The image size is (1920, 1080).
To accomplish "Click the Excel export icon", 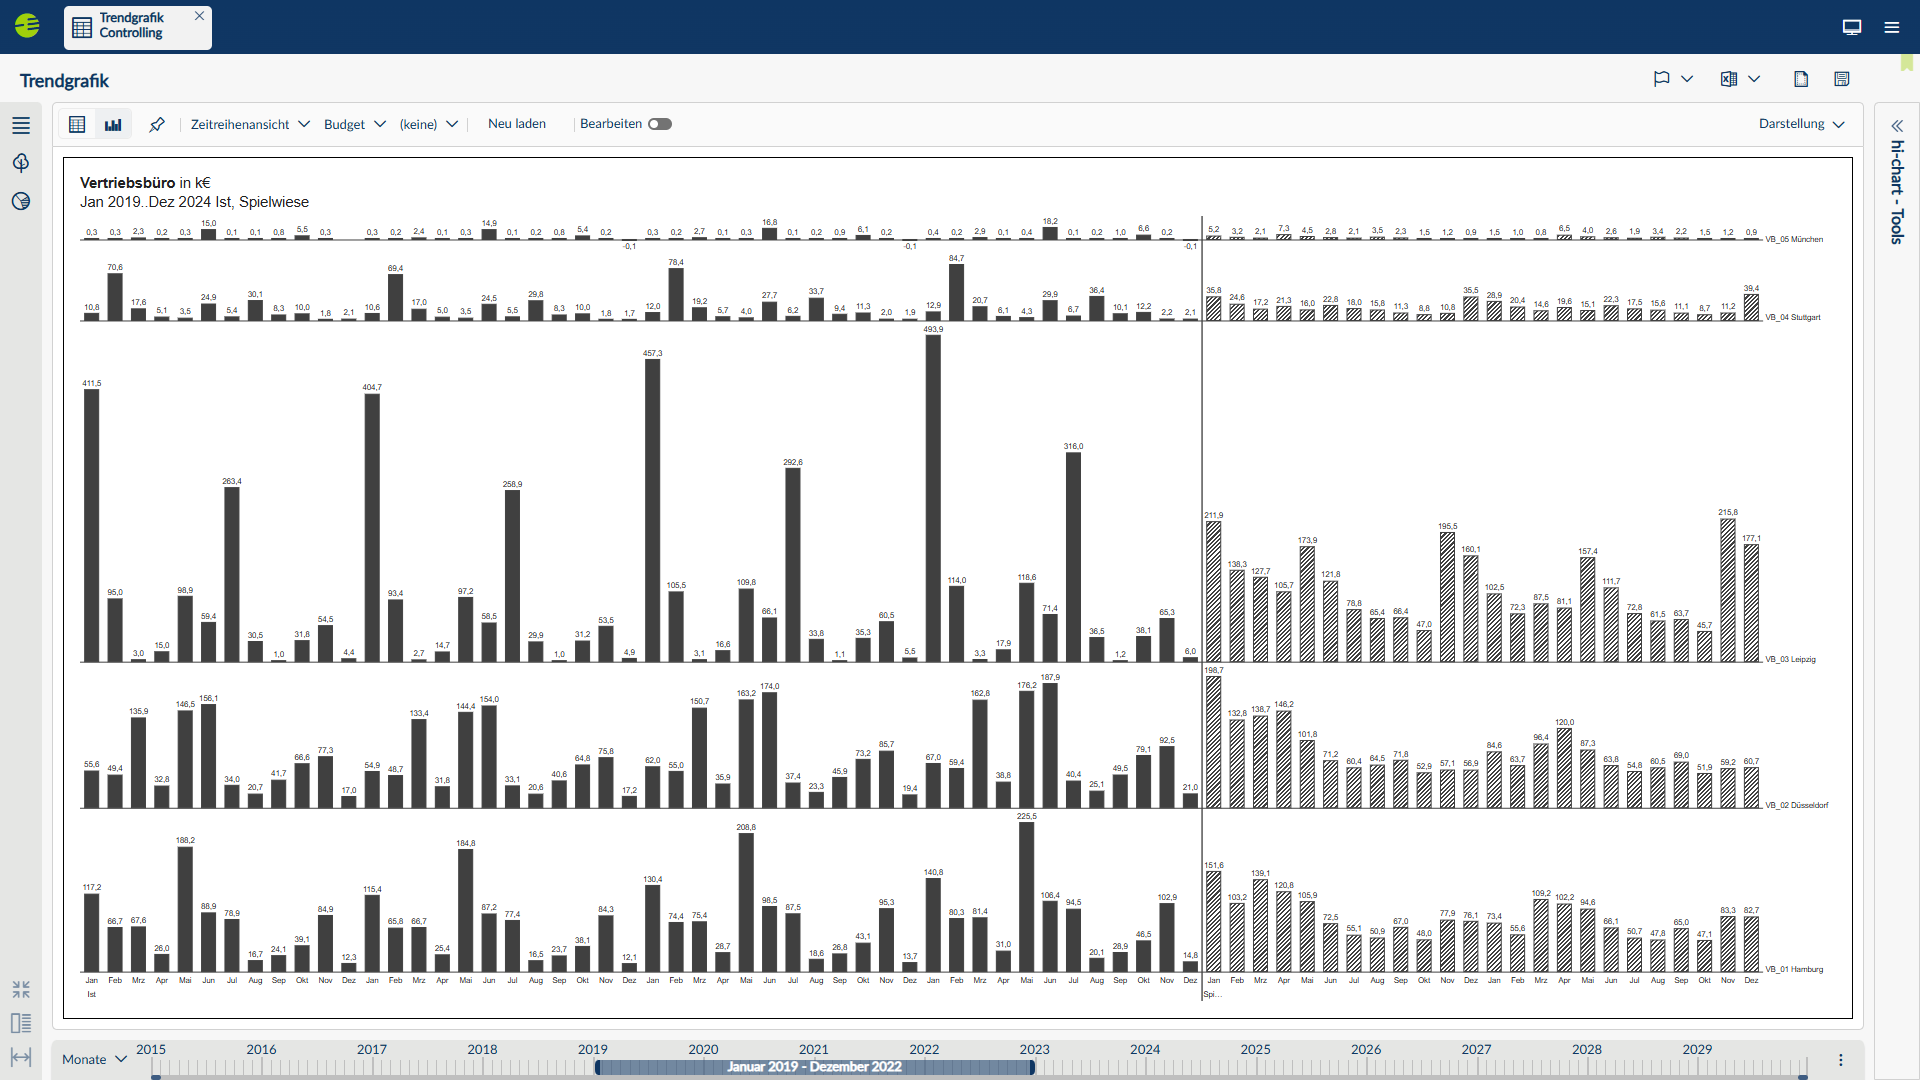I will coord(1729,79).
